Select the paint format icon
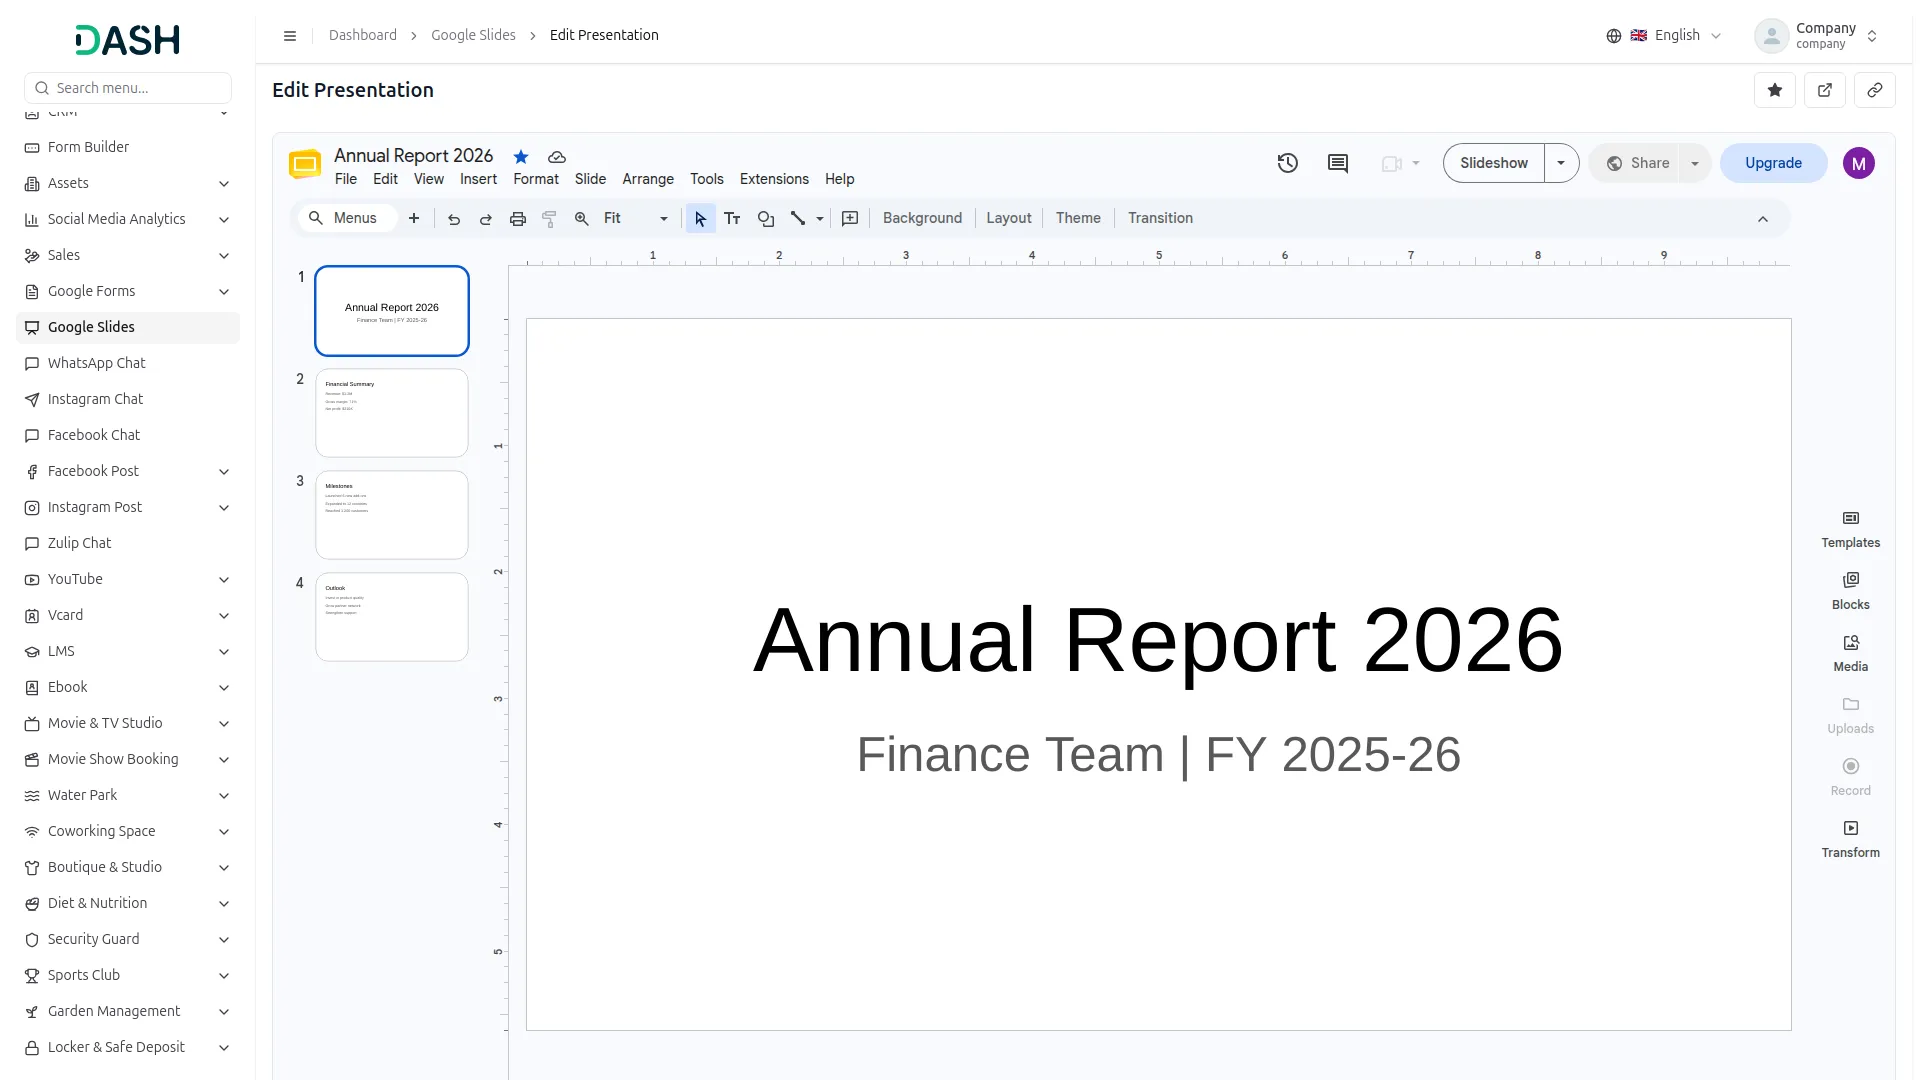Screen dimensions: 1920x1080 tap(549, 219)
